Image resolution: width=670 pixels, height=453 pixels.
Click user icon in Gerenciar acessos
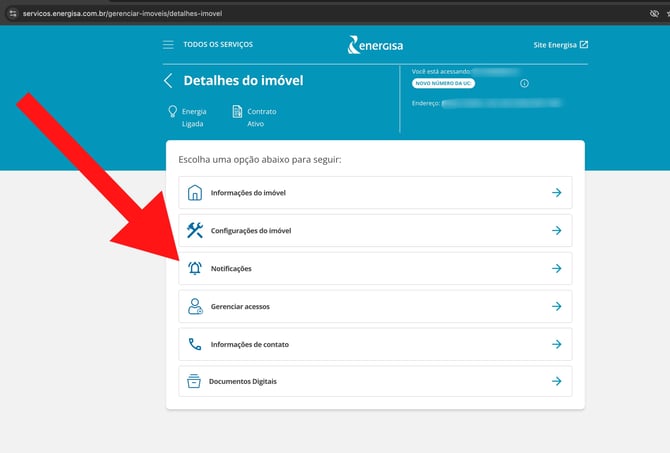click(195, 306)
